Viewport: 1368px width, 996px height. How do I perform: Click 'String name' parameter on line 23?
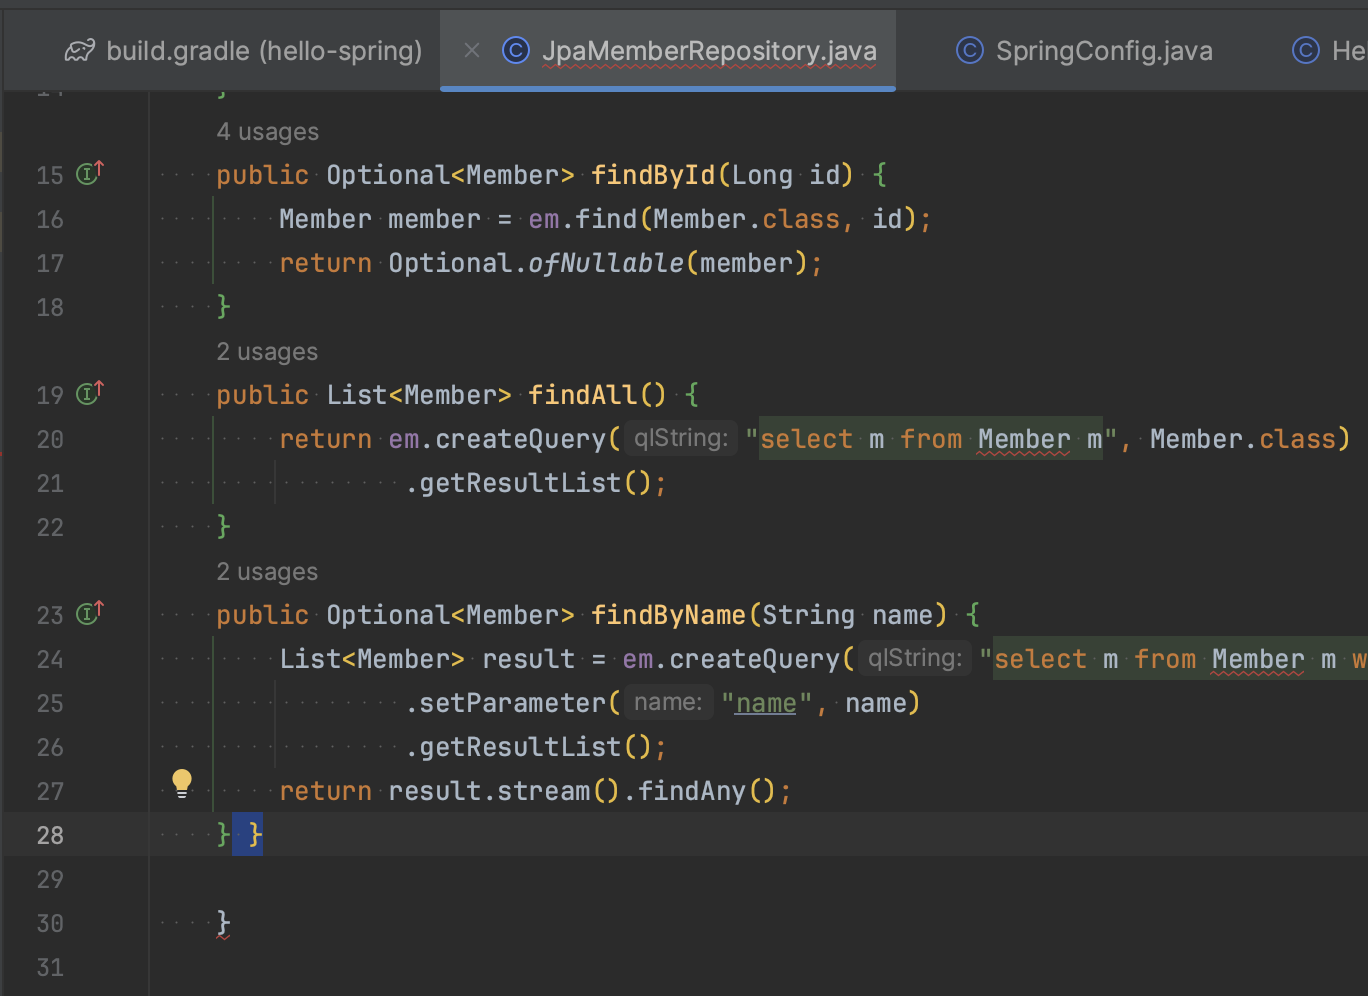[x=848, y=615]
